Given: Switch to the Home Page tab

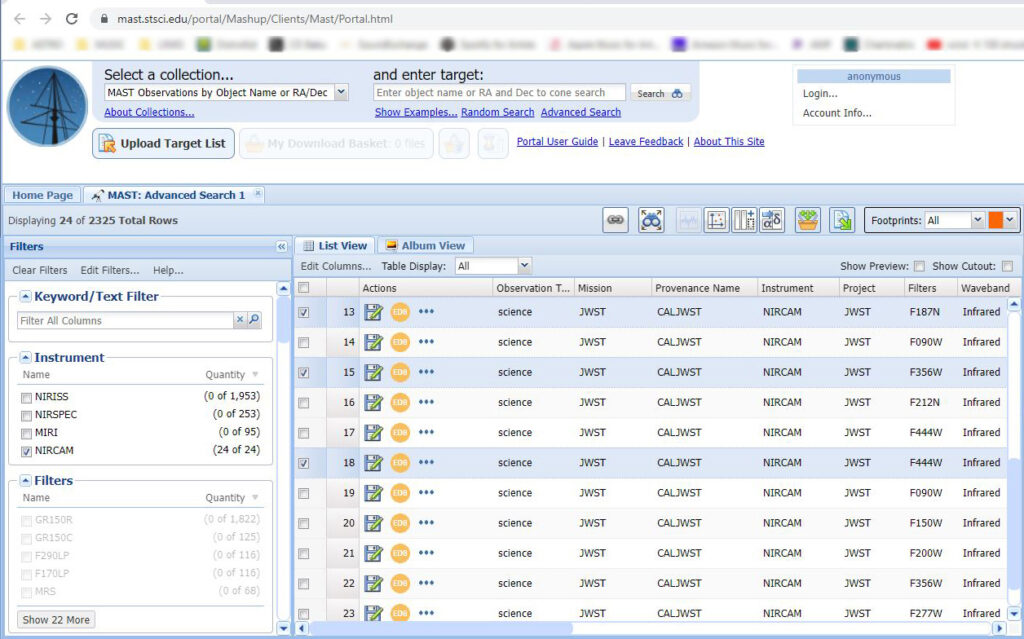Looking at the screenshot, I should 42,195.
